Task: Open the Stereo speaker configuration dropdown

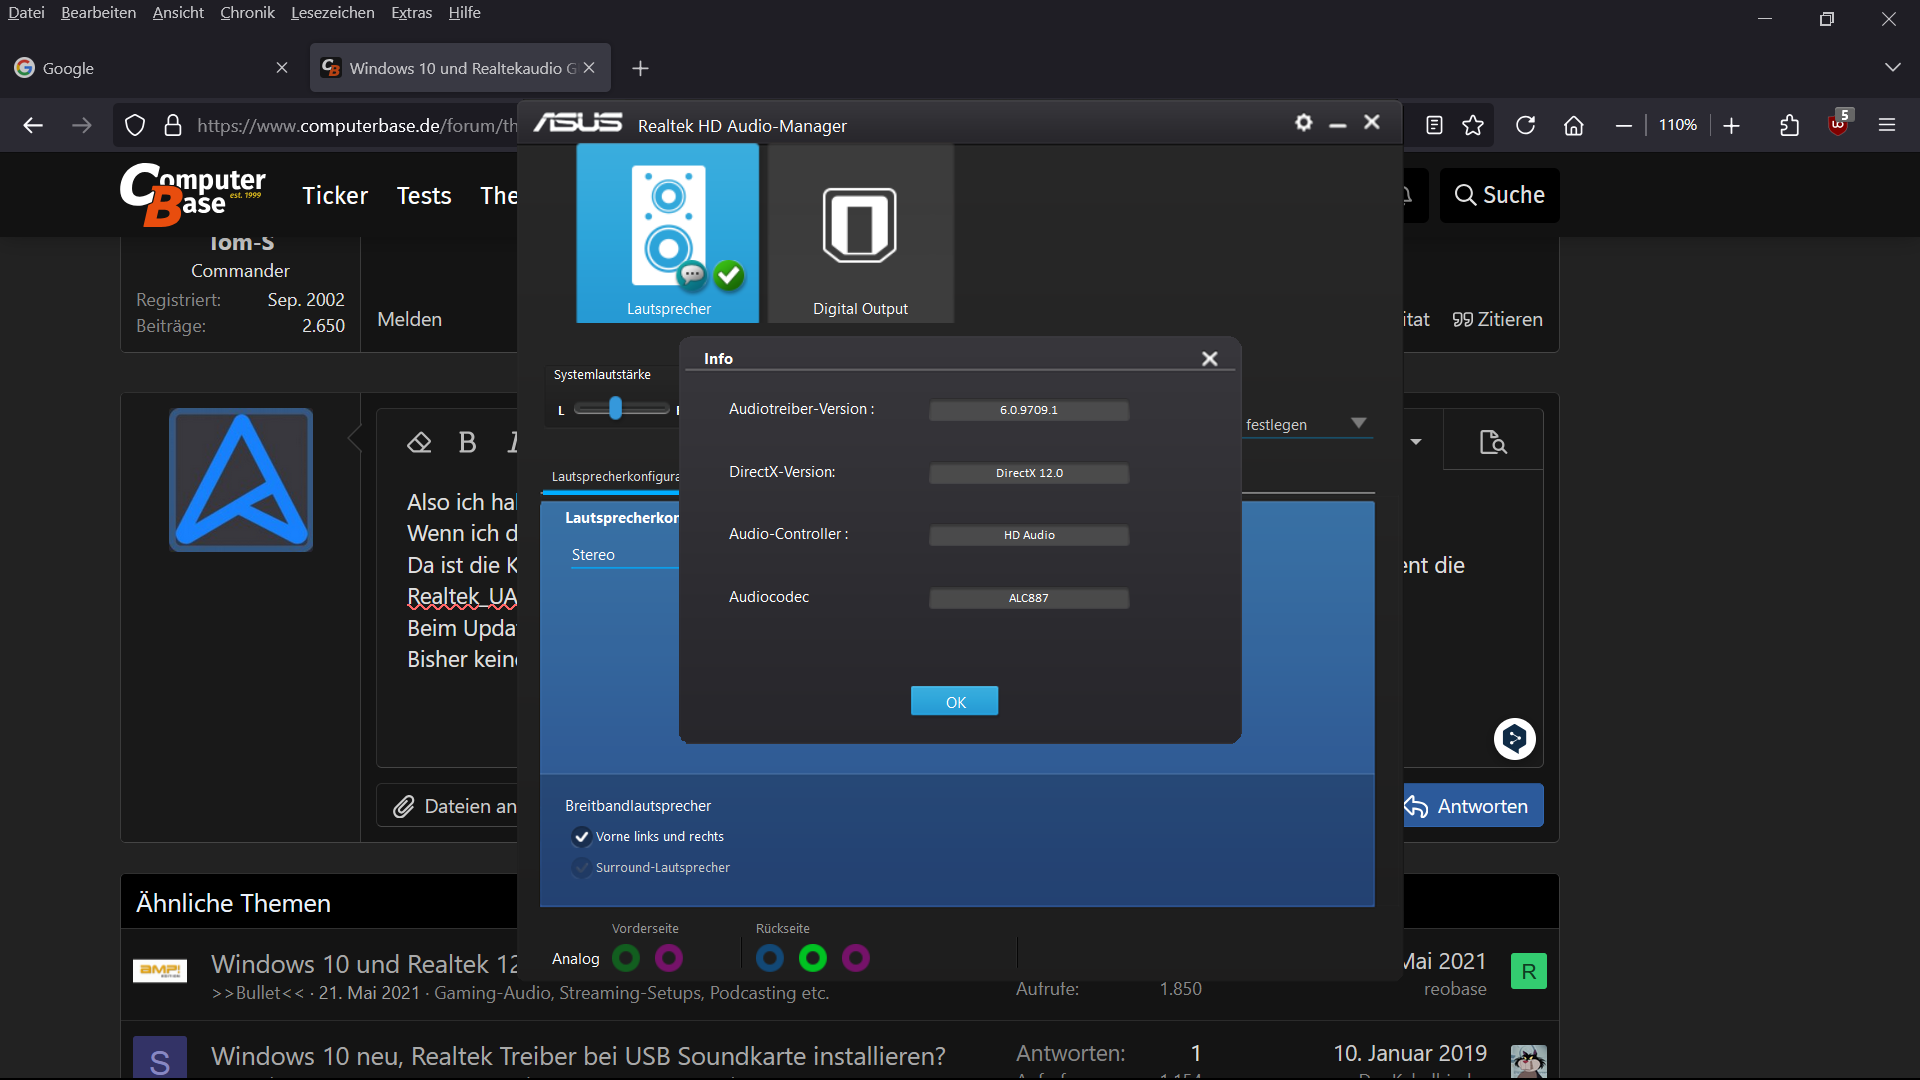Action: [x=625, y=555]
